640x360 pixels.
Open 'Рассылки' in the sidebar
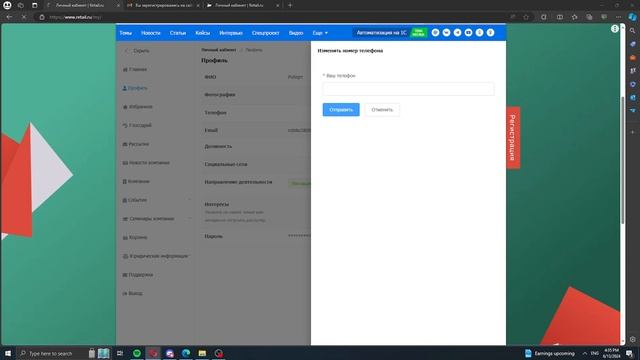pyautogui.click(x=136, y=144)
